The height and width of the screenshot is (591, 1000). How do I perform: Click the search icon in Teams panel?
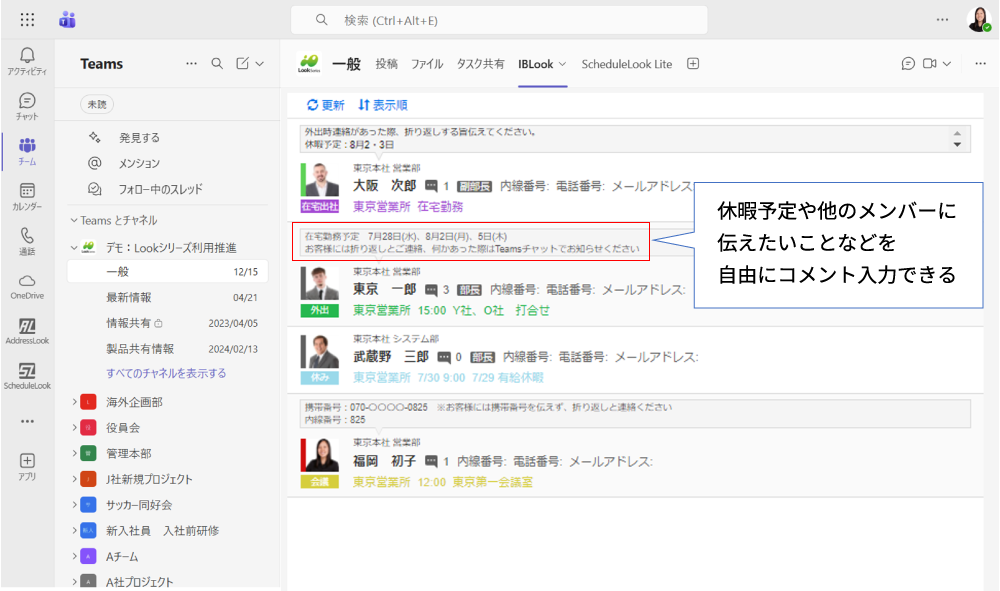217,64
